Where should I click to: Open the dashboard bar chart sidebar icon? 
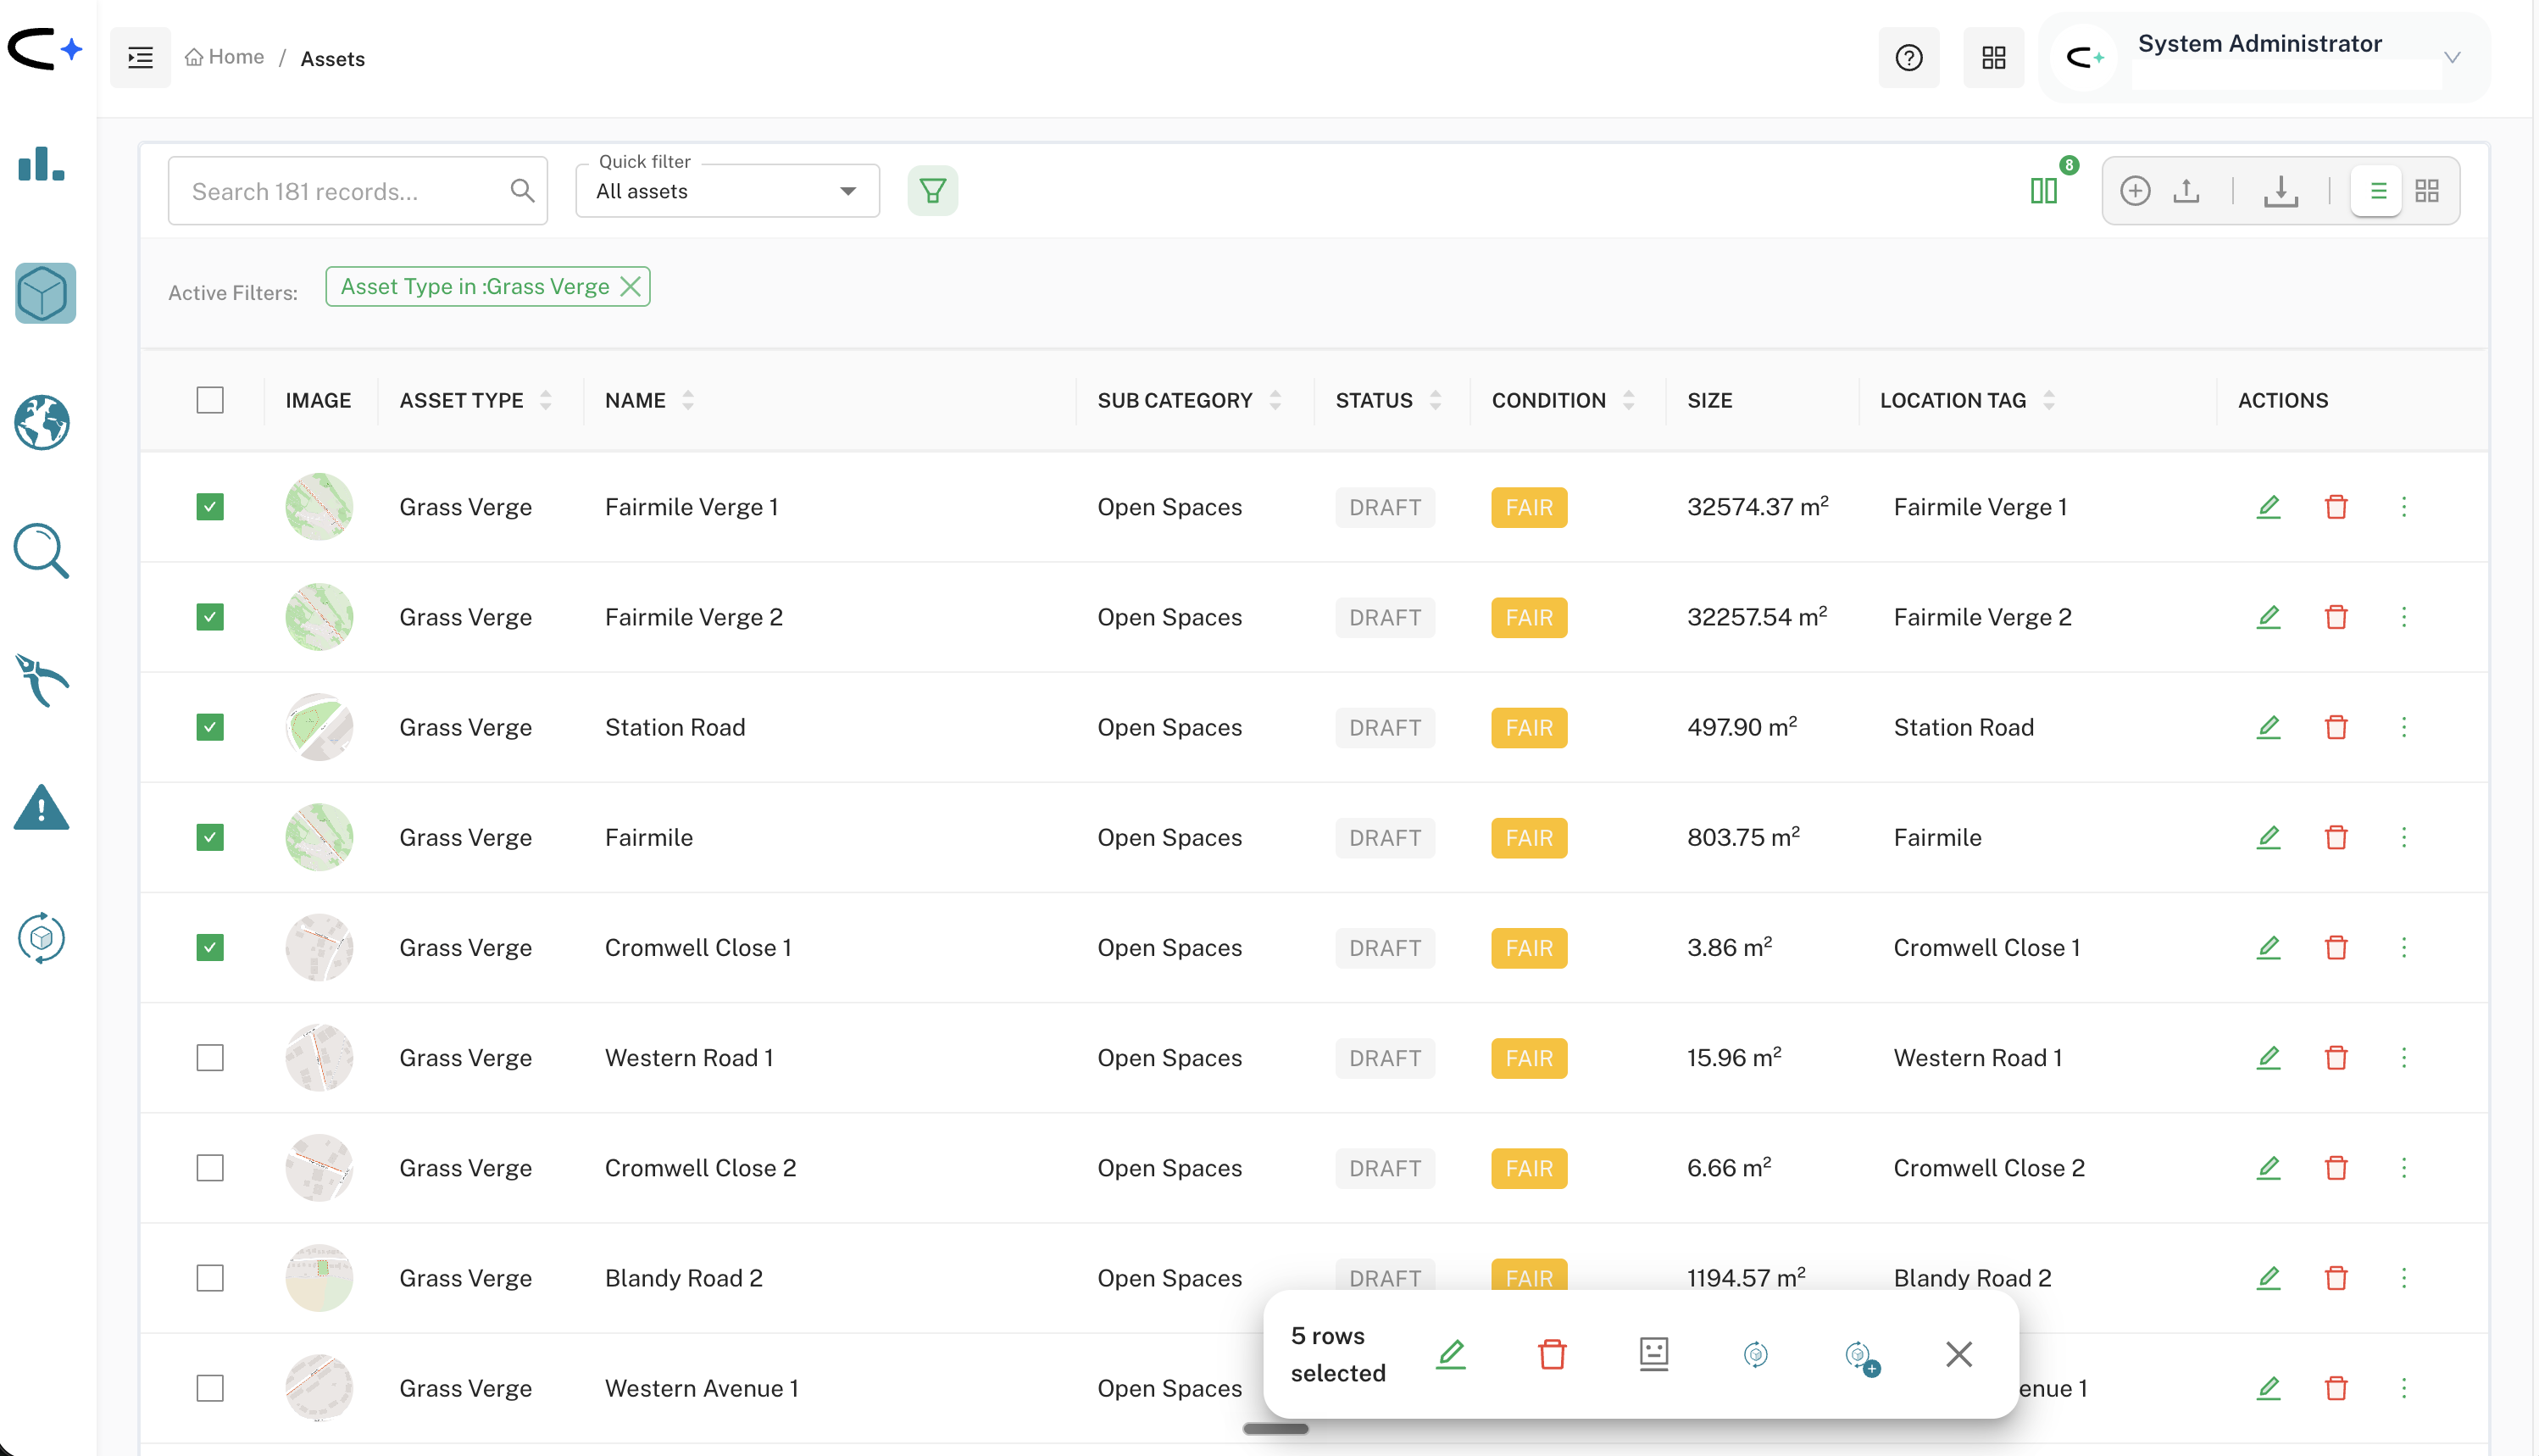[41, 164]
